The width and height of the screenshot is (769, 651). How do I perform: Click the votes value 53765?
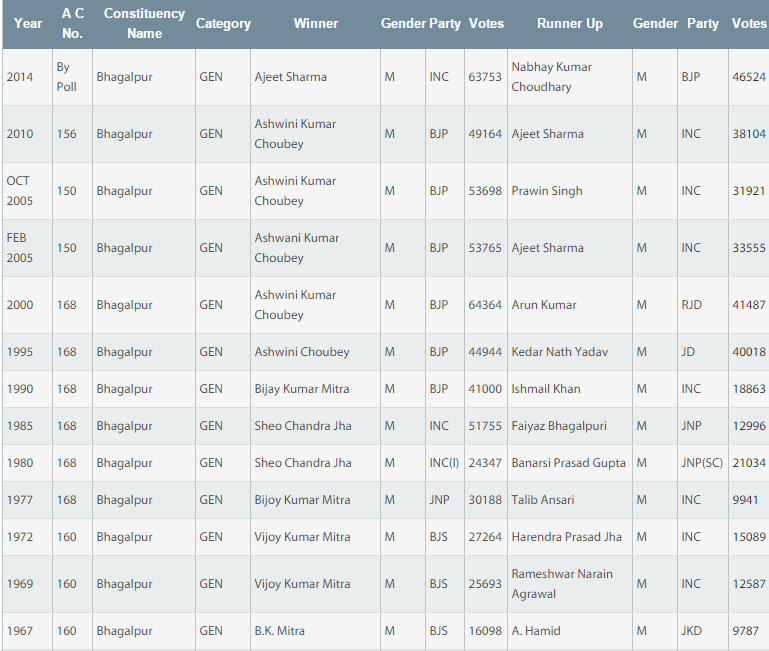485,248
